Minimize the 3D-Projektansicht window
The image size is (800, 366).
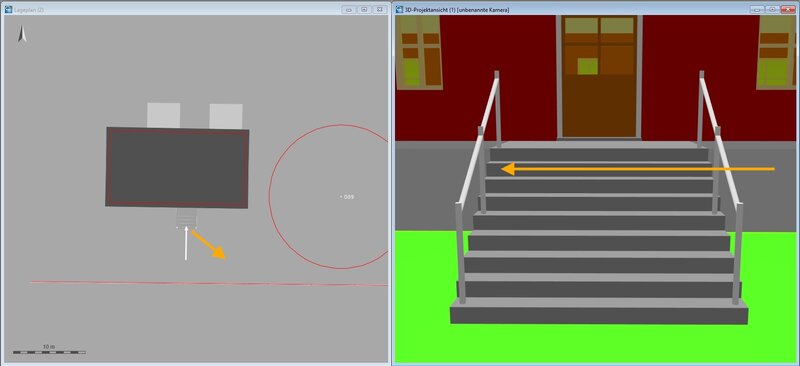click(x=758, y=9)
